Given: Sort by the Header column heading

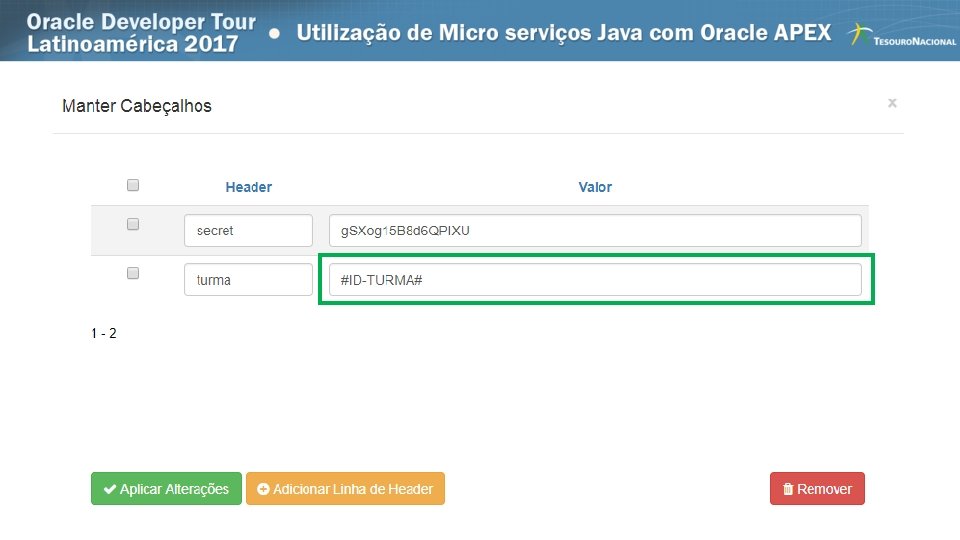Looking at the screenshot, I should [x=249, y=187].
